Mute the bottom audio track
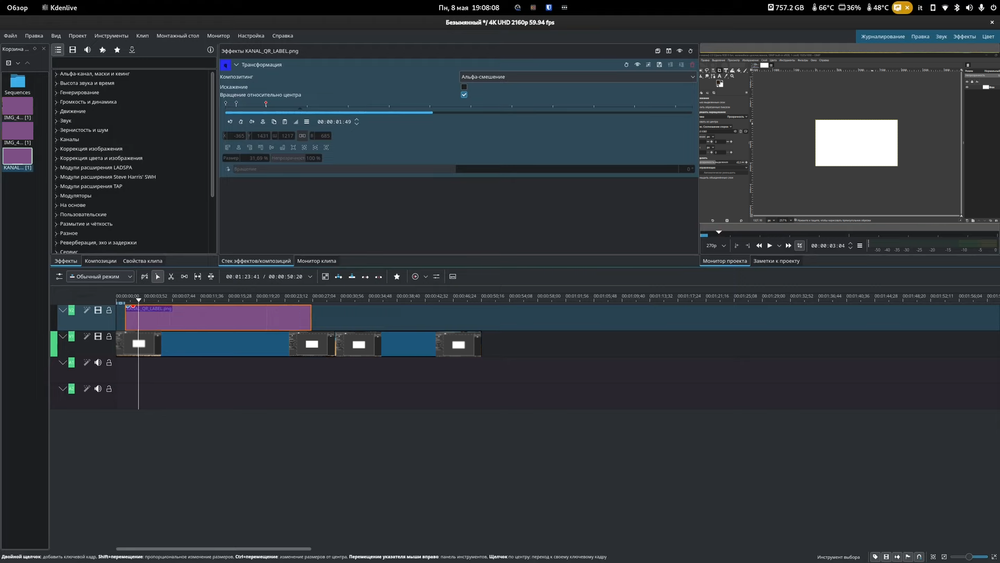Image resolution: width=1000 pixels, height=563 pixels. coord(98,389)
